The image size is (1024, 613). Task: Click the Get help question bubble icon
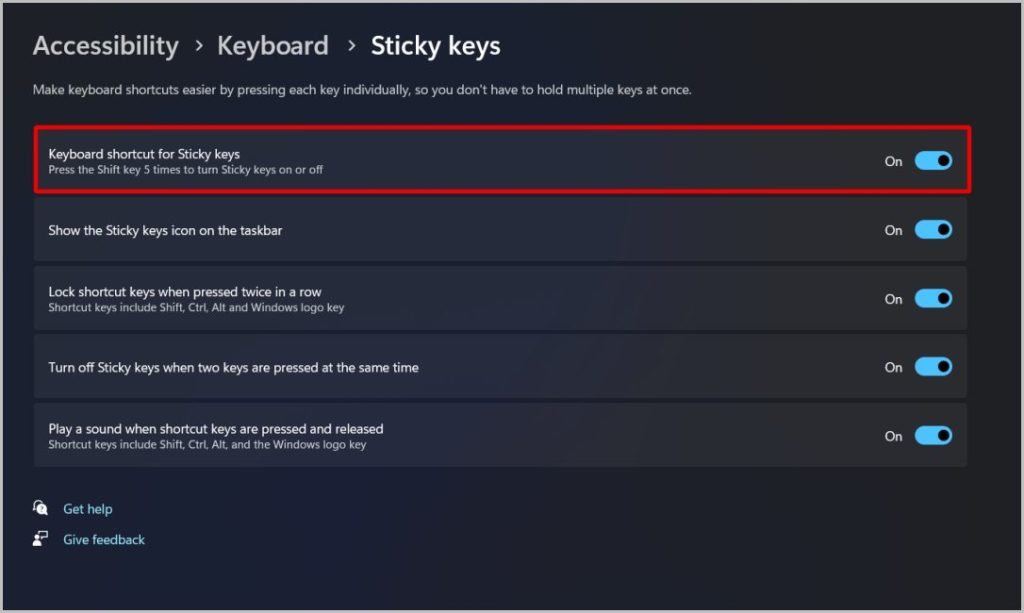click(x=40, y=508)
